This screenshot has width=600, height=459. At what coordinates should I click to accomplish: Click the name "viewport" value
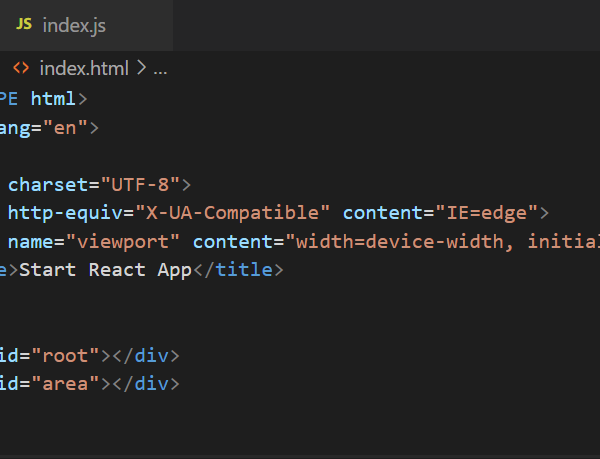[138, 241]
